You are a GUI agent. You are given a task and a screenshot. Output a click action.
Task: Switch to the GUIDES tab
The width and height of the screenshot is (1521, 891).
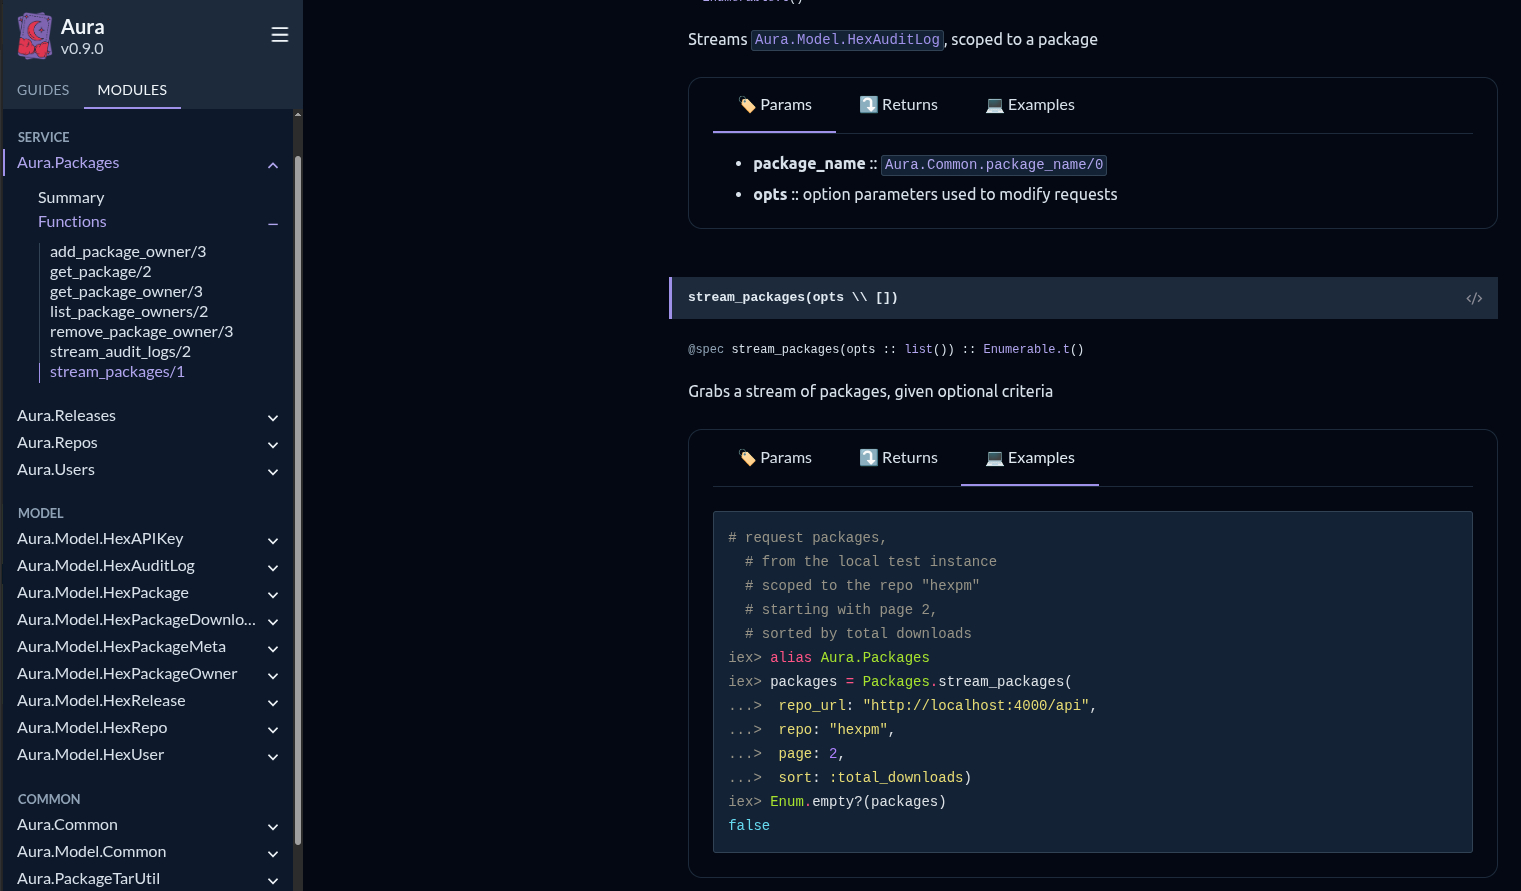[43, 90]
